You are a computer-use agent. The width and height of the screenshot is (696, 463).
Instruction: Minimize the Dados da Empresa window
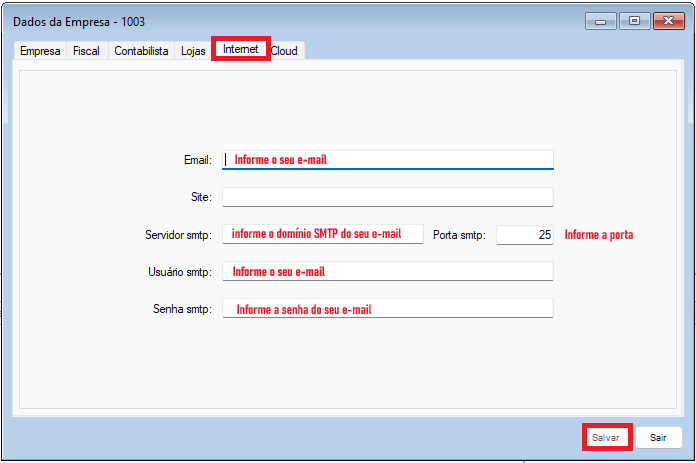coord(601,20)
